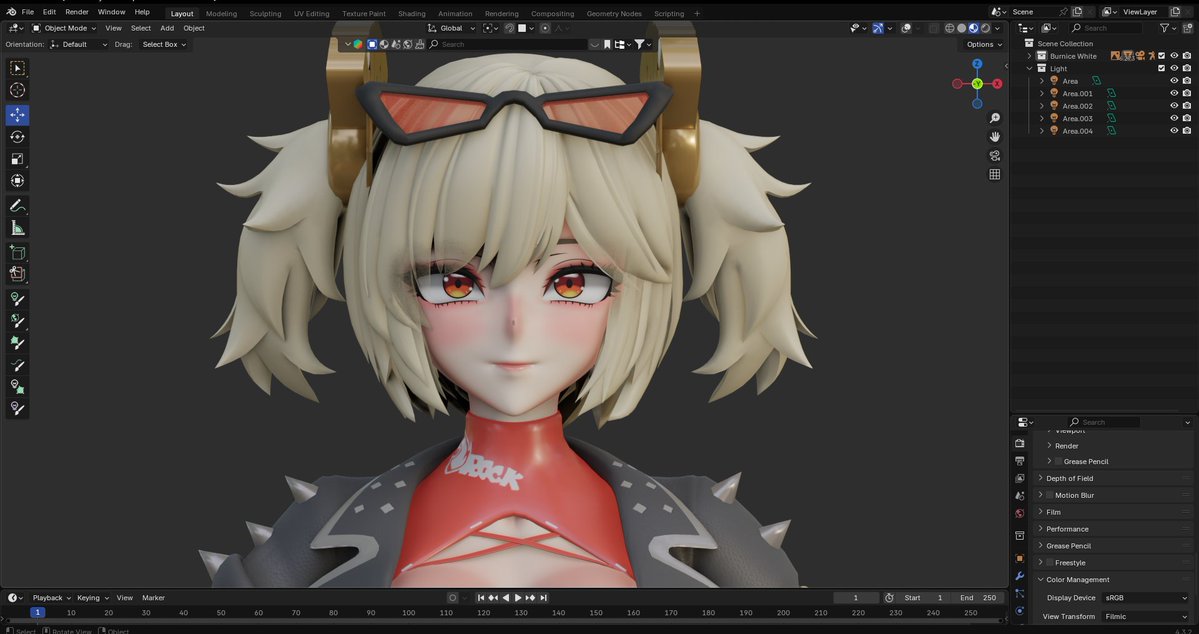Open the View Transform Filmic dropdown
Viewport: 1199px width, 634px height.
point(1146,616)
